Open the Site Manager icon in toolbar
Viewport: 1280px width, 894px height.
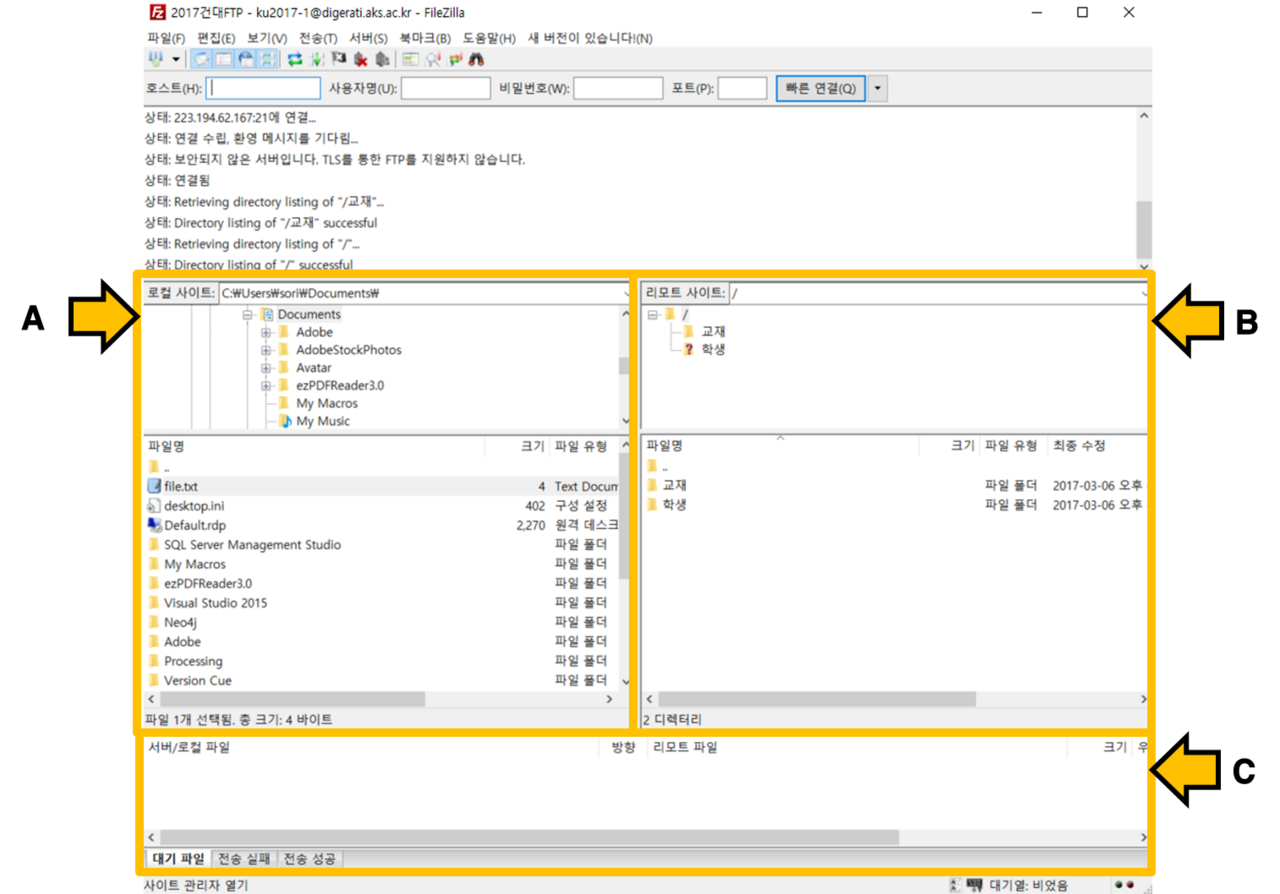[x=154, y=60]
